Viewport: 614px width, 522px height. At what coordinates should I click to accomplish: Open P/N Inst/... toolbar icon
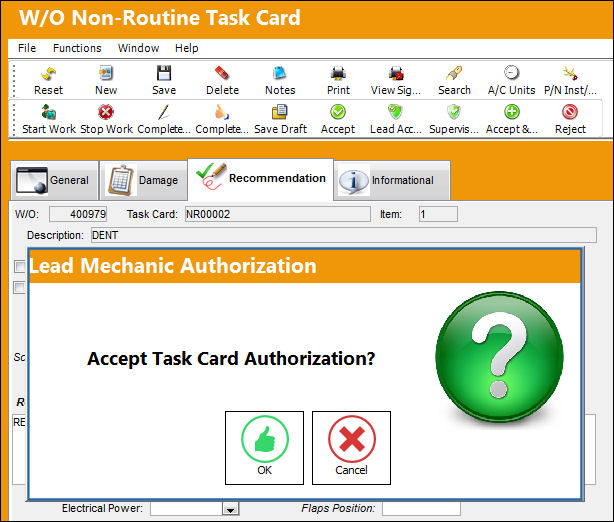pos(570,73)
